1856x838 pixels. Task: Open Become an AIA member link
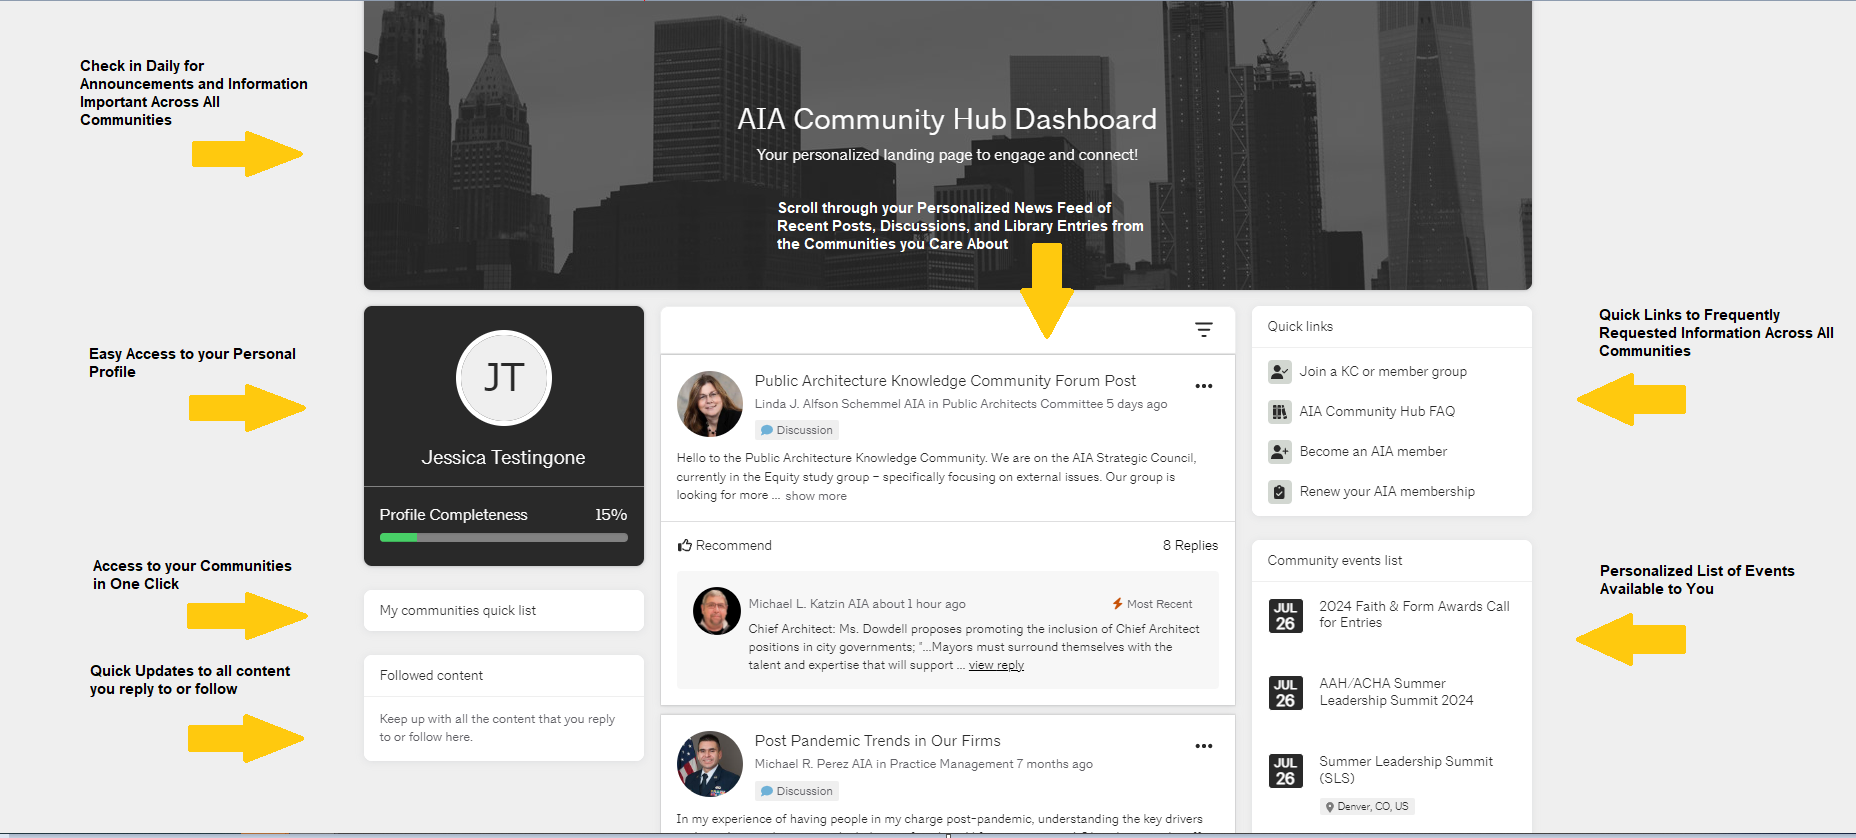point(1373,451)
